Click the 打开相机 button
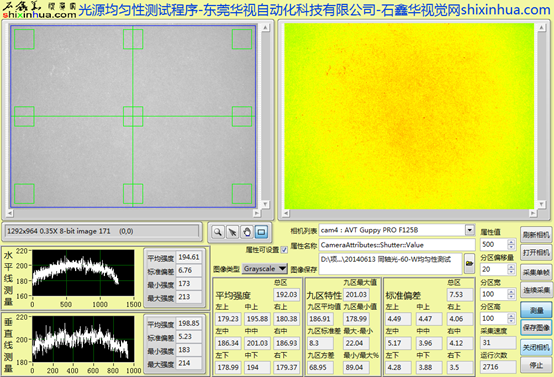Image resolution: width=554 pixels, height=377 pixels. [x=536, y=253]
